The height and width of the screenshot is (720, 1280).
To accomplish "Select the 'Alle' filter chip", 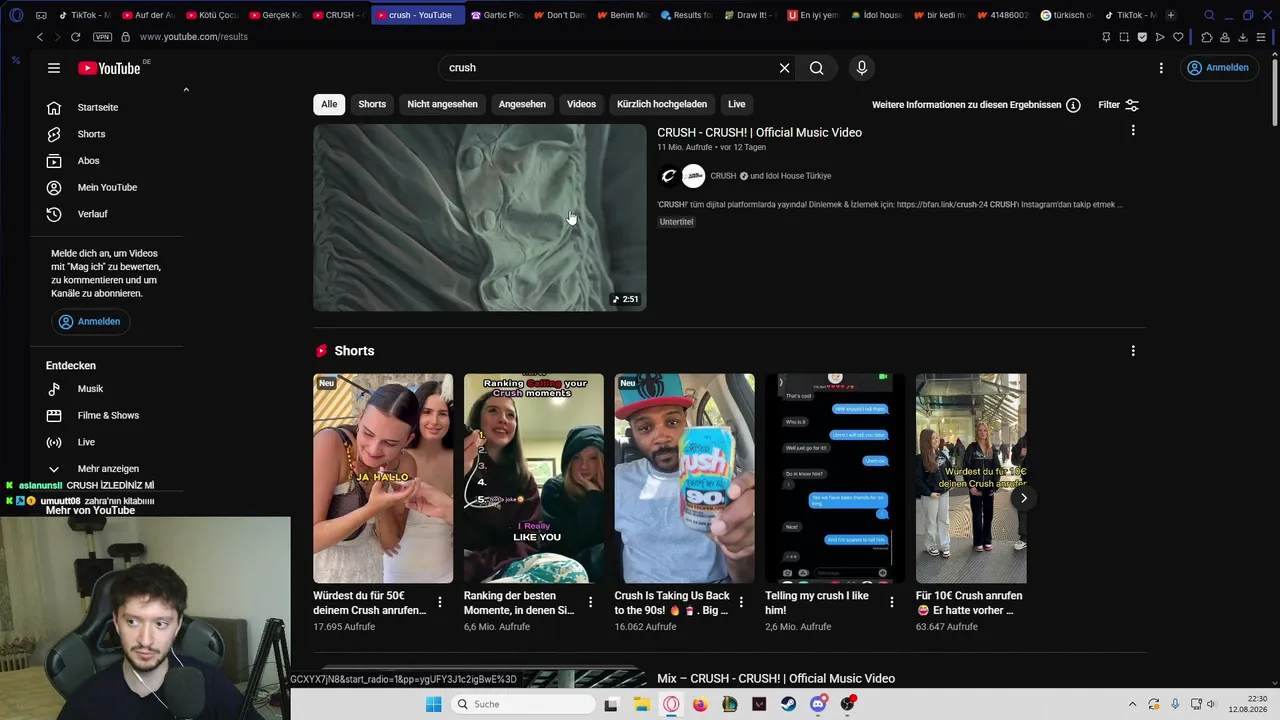I will click(x=329, y=104).
